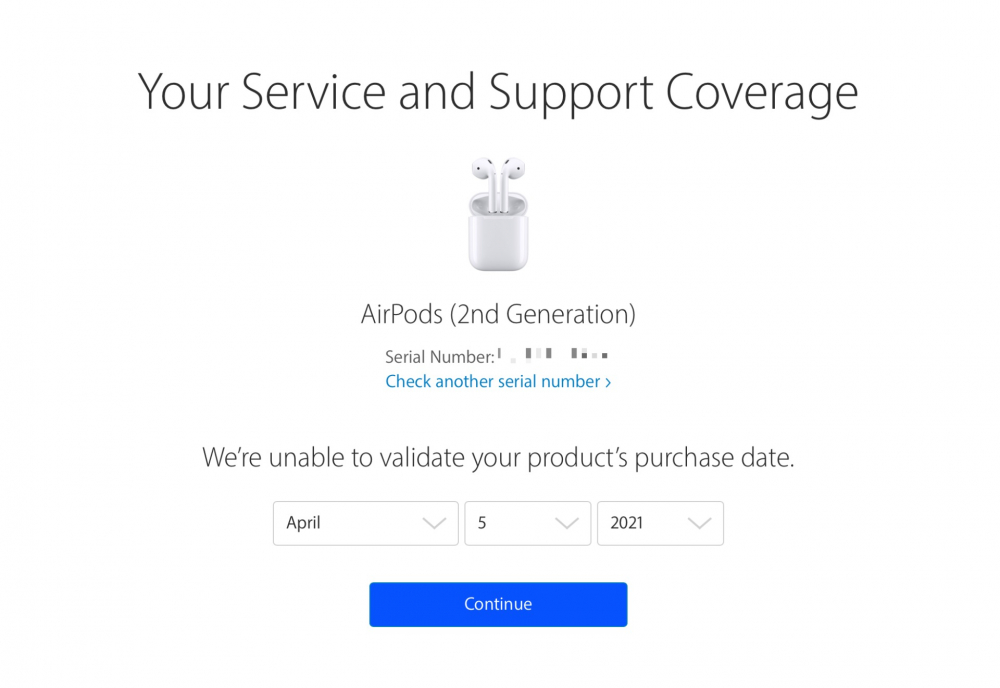Click the Your Service and Support Coverage heading
The image size is (1000, 688).
498,91
